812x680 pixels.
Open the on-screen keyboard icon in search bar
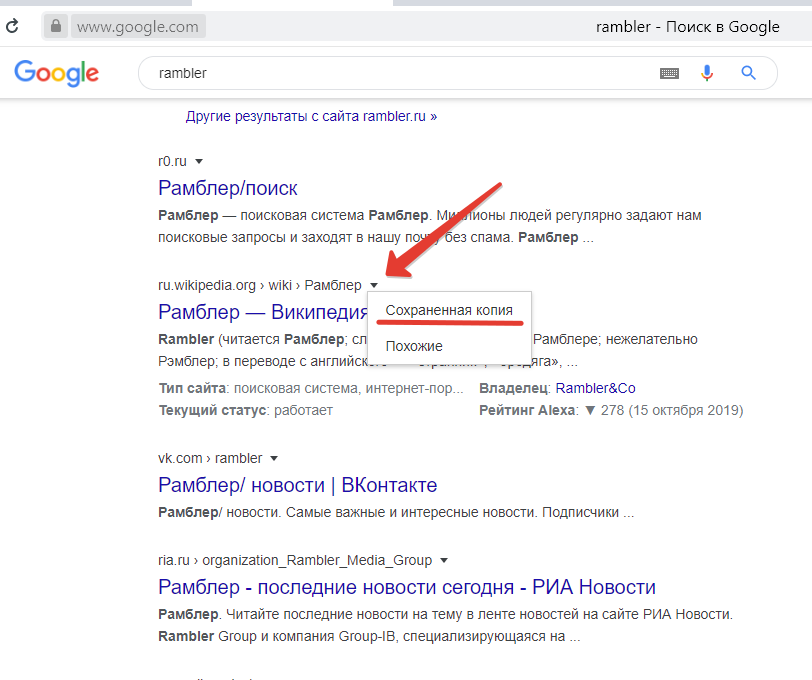point(669,73)
